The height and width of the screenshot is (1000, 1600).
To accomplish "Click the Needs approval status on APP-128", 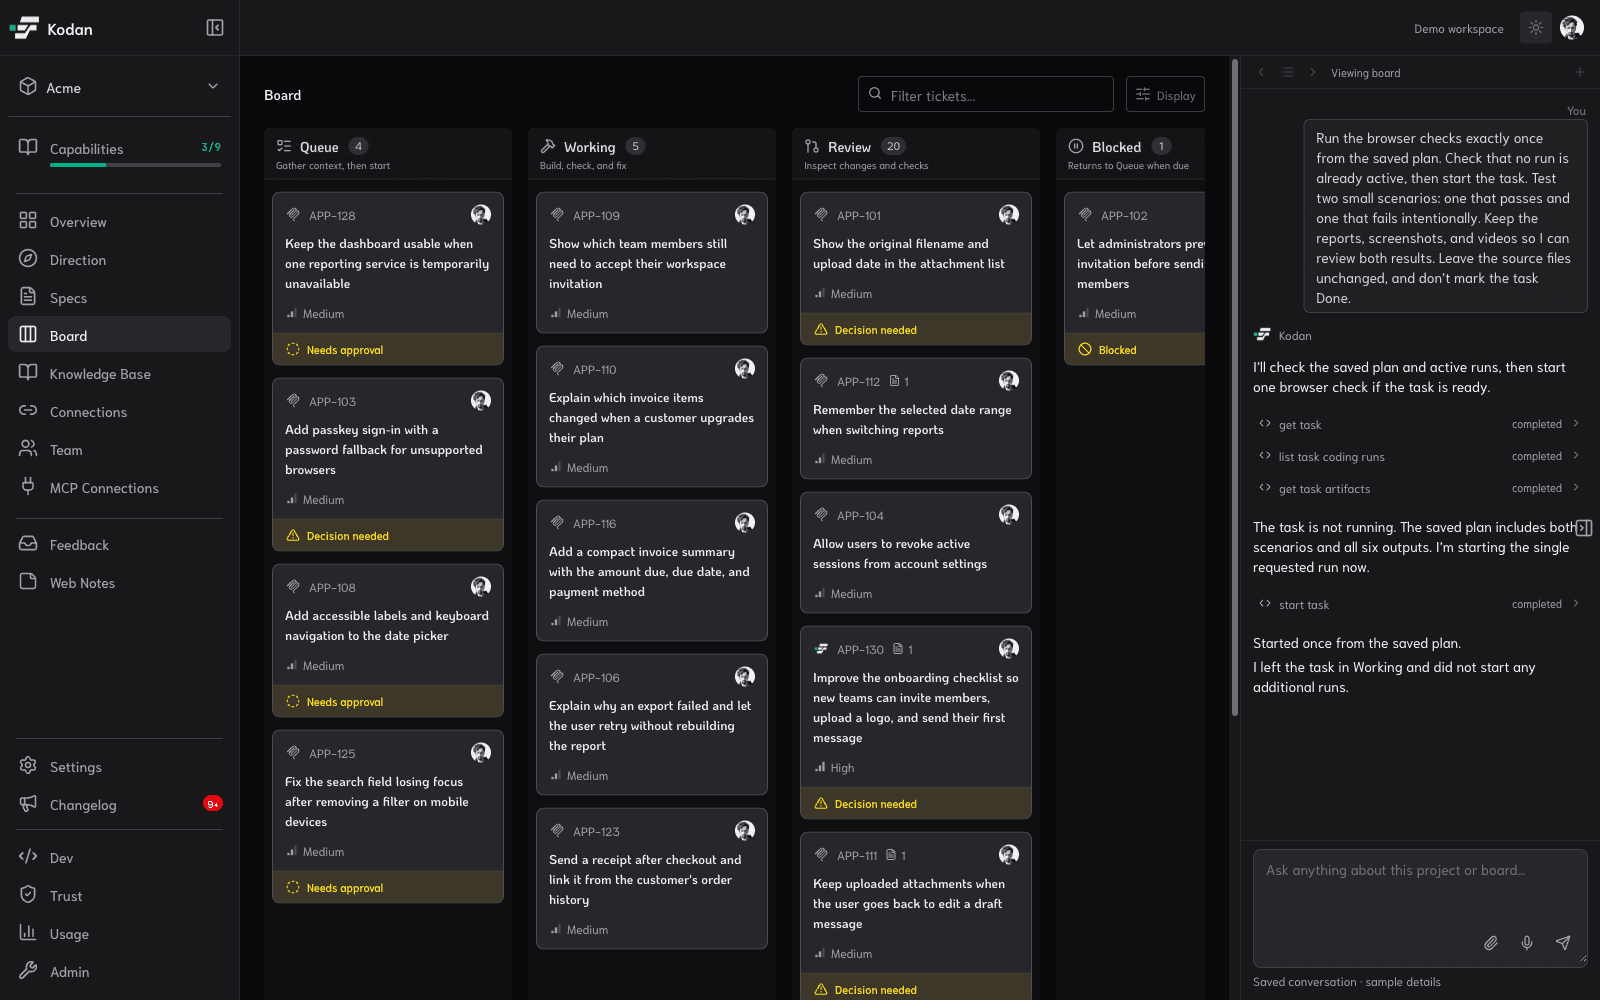I will (388, 350).
